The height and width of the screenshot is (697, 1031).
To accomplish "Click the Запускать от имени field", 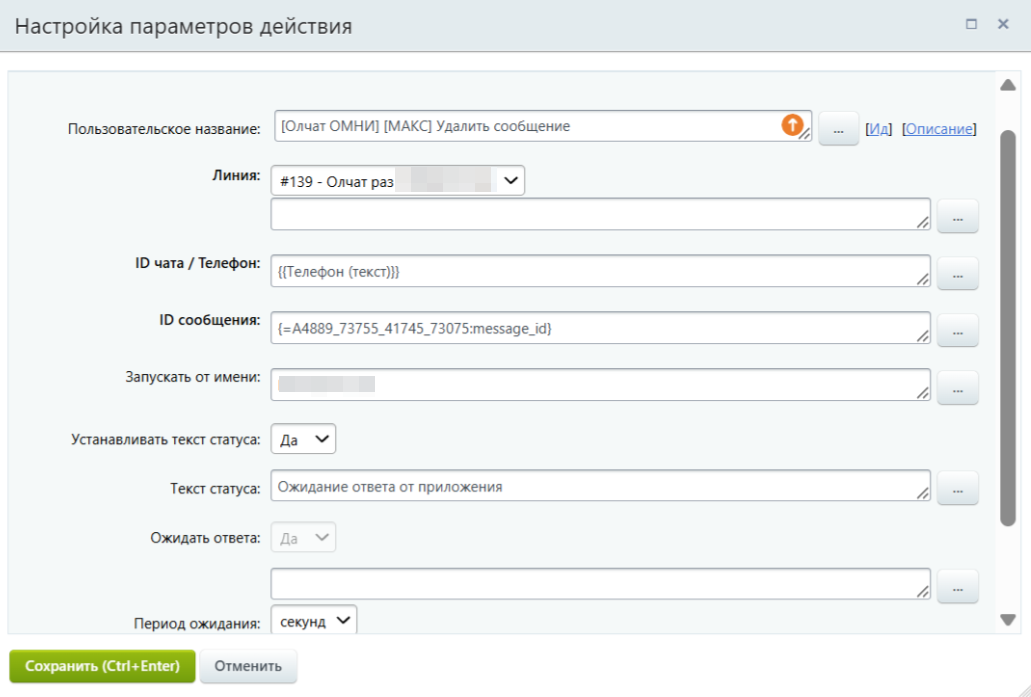I will pos(600,385).
